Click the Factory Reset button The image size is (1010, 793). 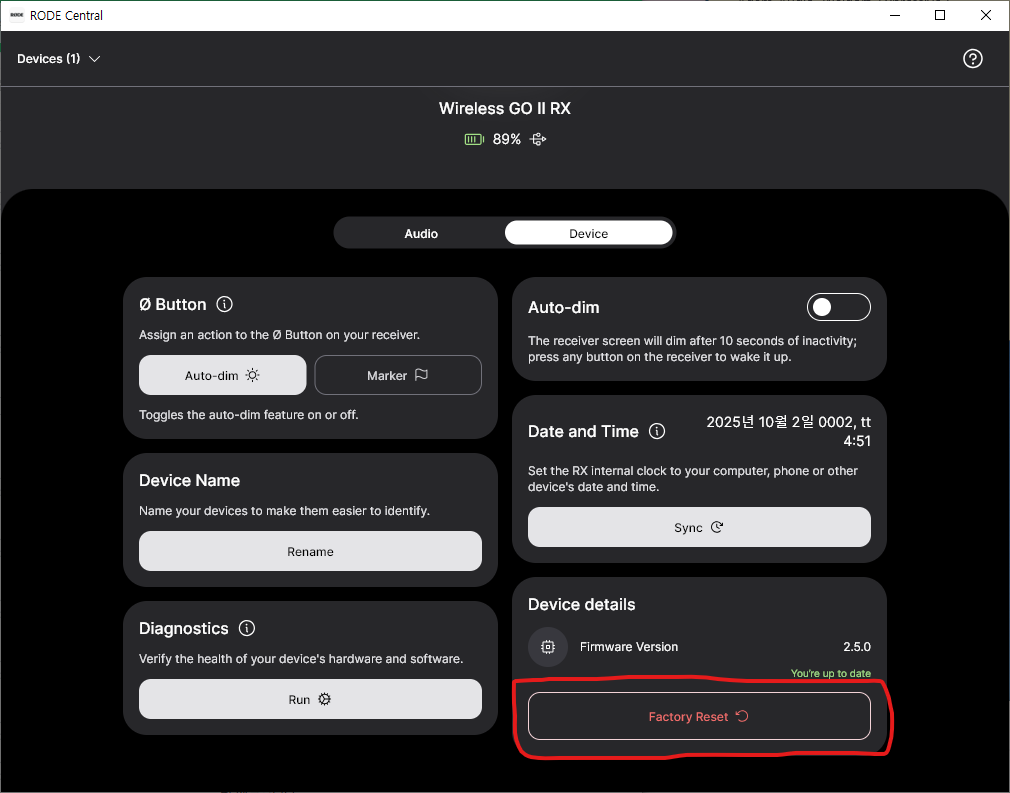[699, 716]
